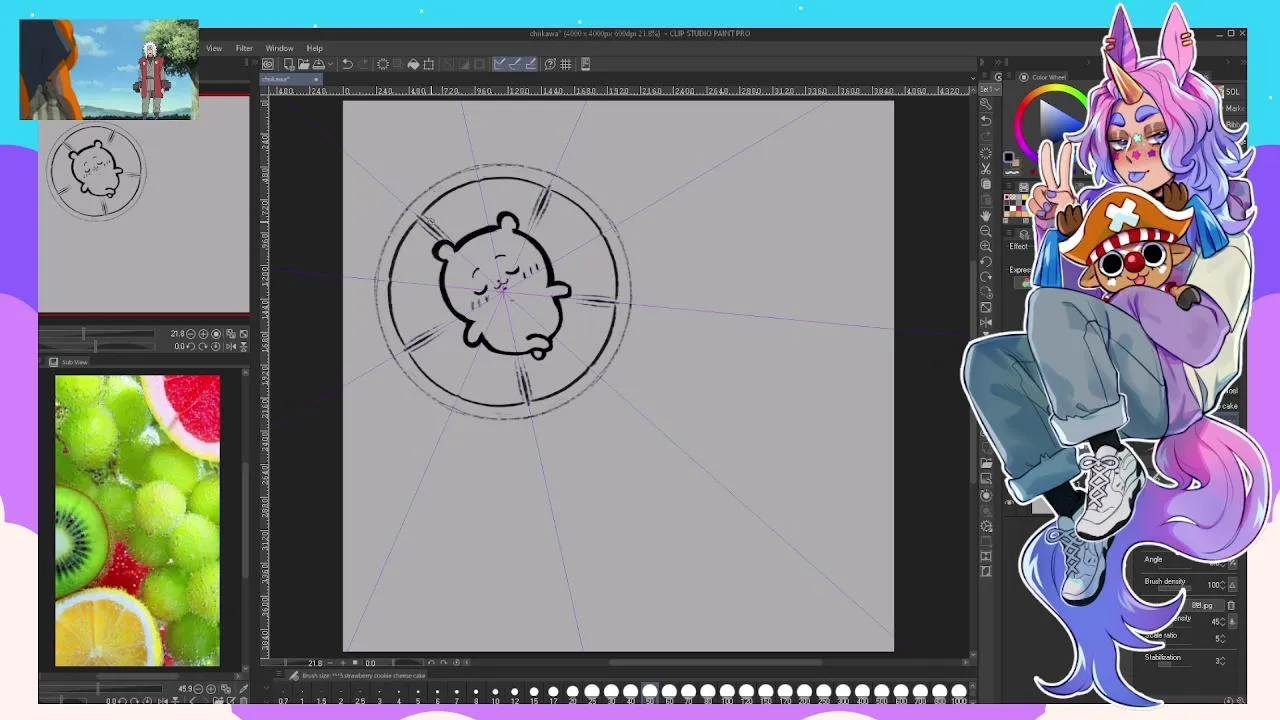
Task: Select the Sub View panel tab
Action: coord(70,362)
